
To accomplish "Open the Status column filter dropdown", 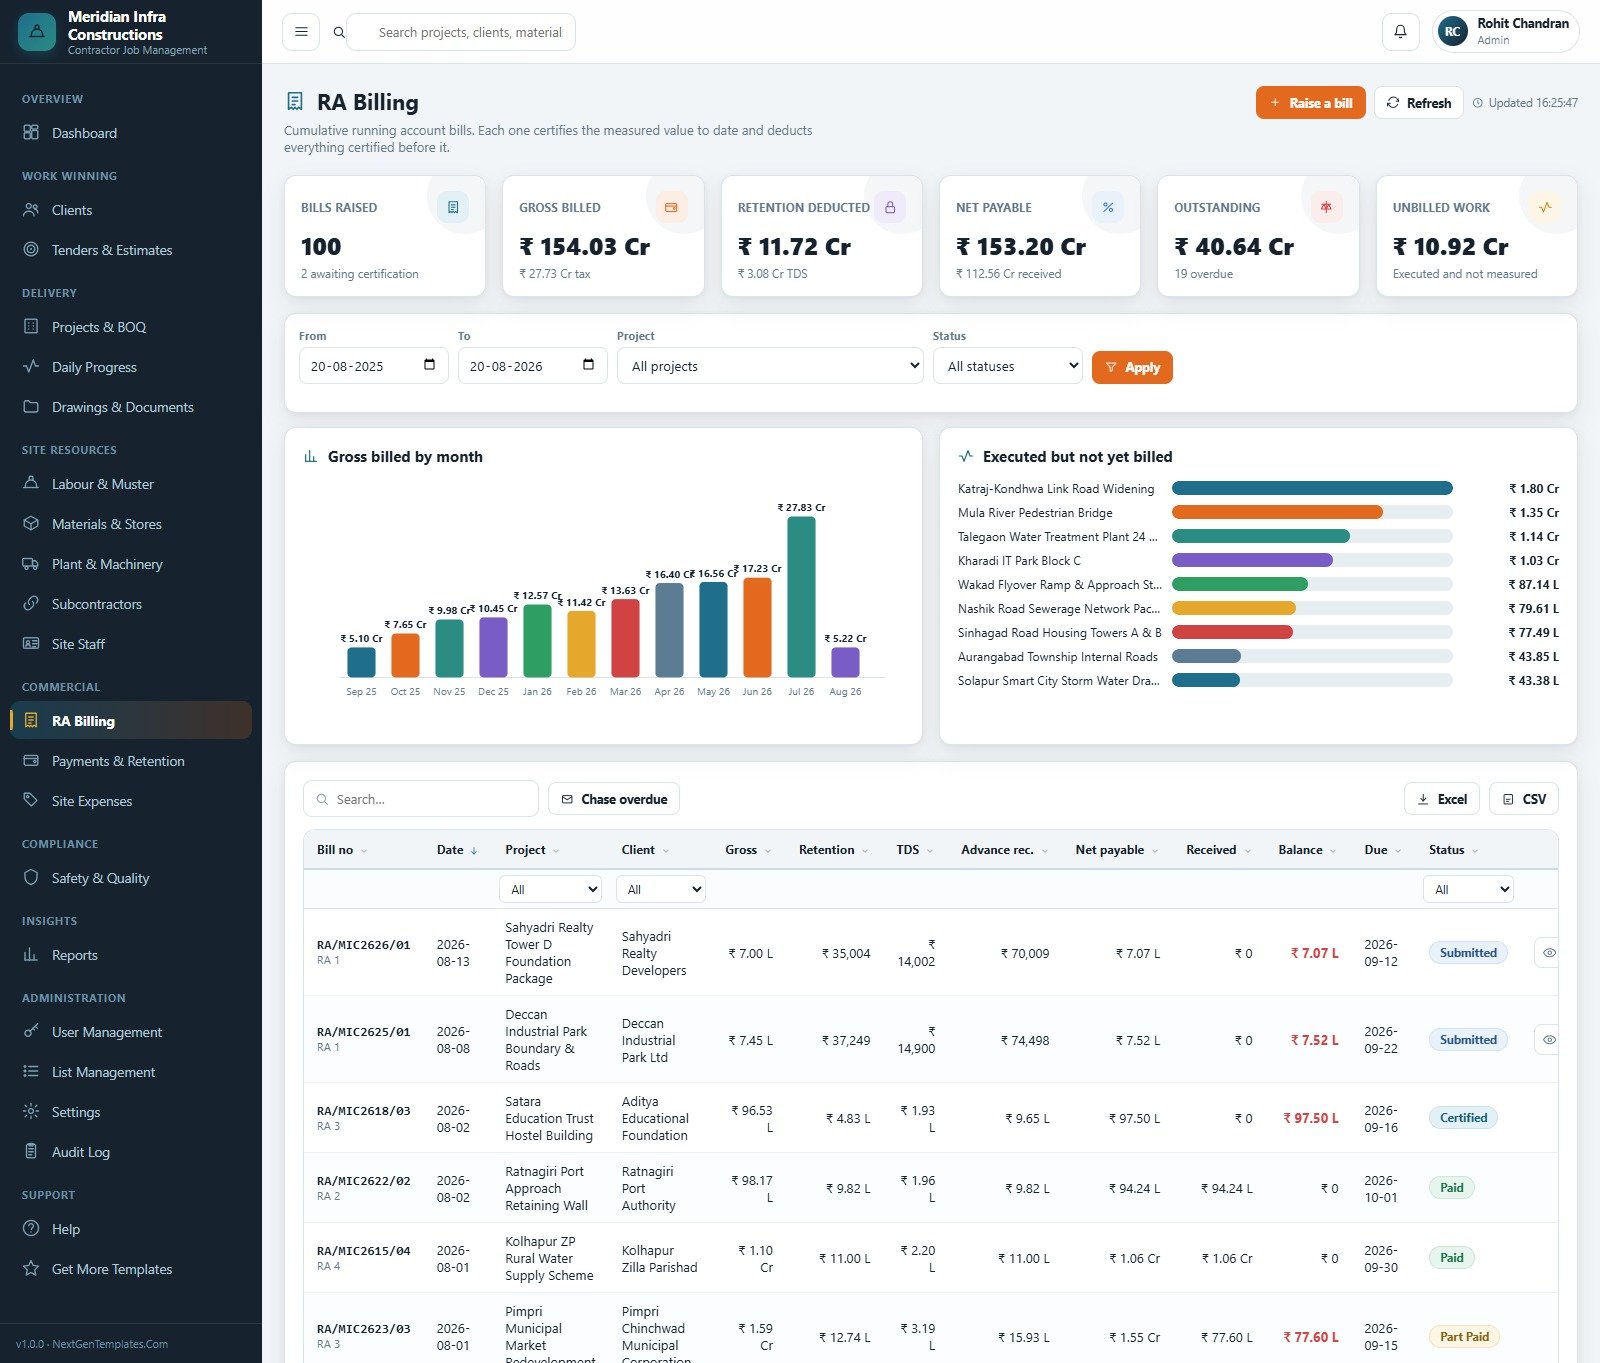I will point(1468,889).
